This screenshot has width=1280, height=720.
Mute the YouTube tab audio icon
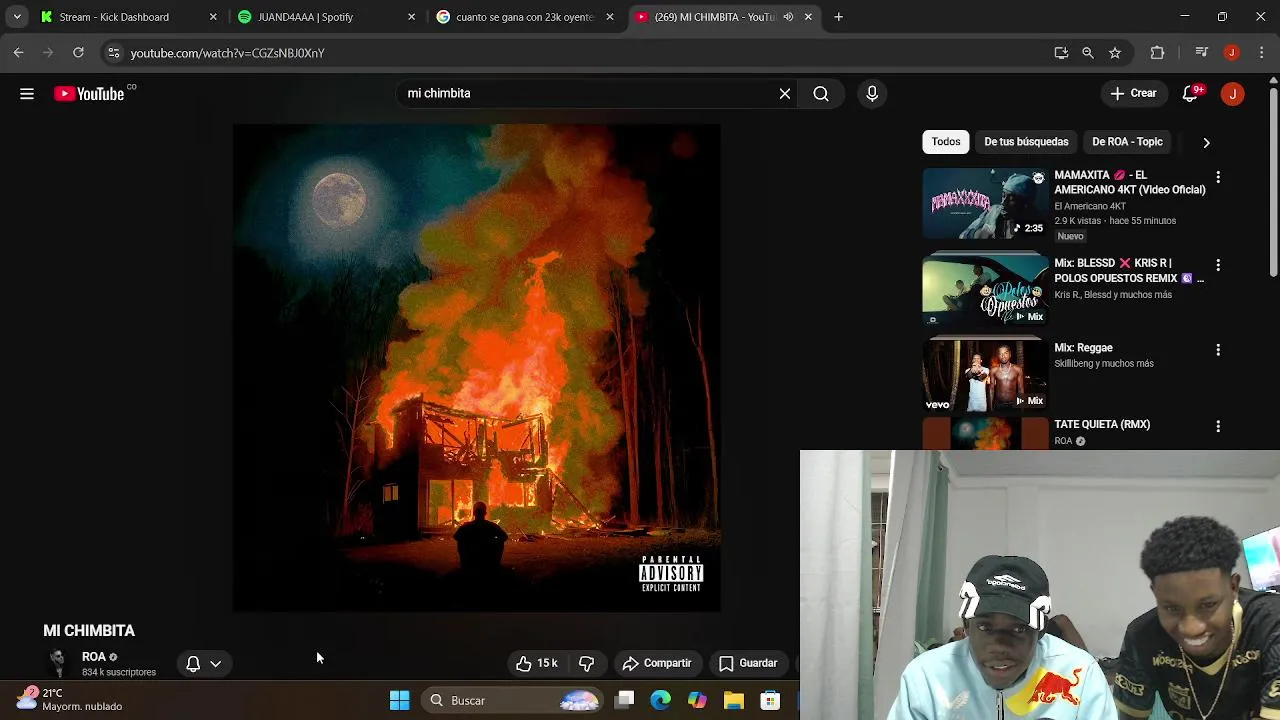[x=788, y=17]
